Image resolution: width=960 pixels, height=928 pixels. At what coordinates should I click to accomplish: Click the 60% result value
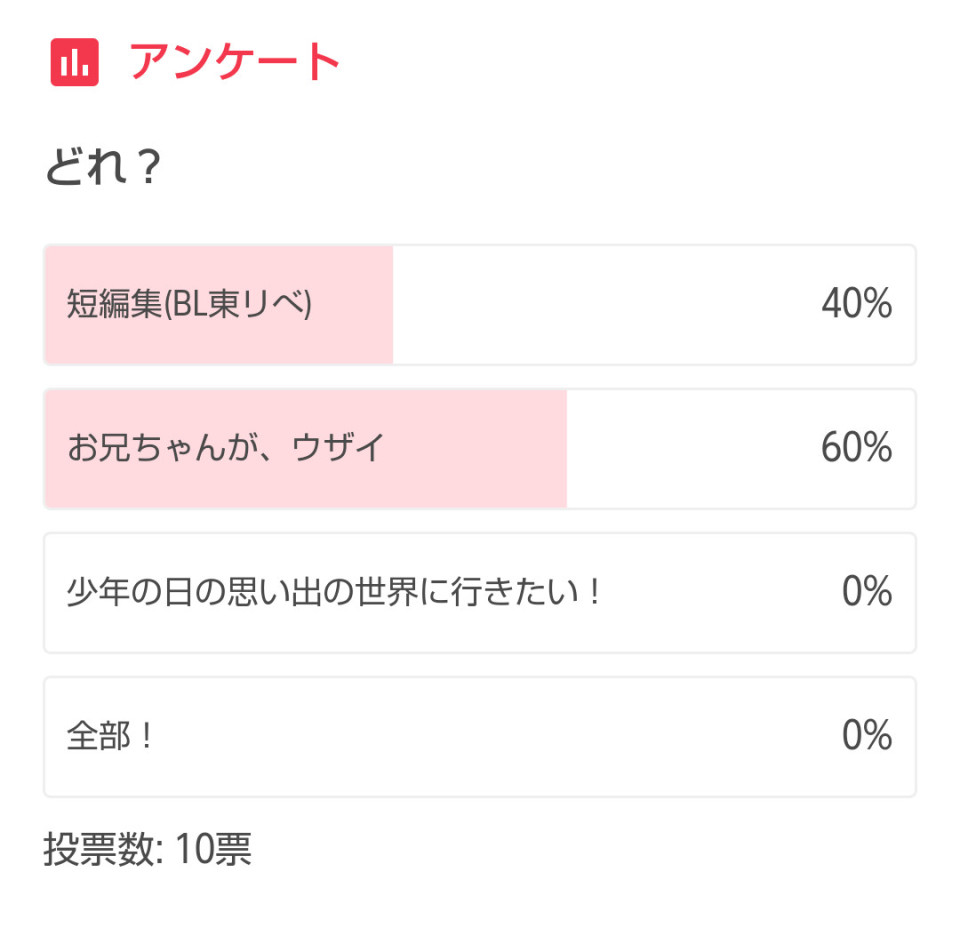tap(857, 447)
